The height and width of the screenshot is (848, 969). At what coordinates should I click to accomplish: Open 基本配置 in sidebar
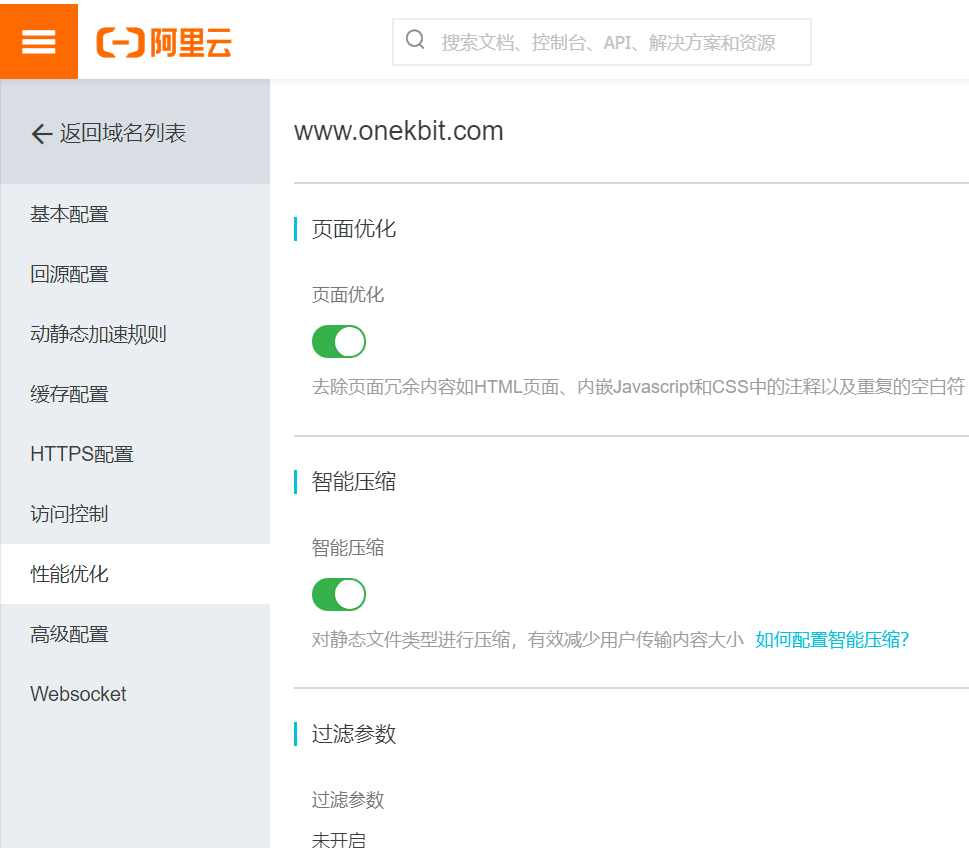tap(69, 214)
